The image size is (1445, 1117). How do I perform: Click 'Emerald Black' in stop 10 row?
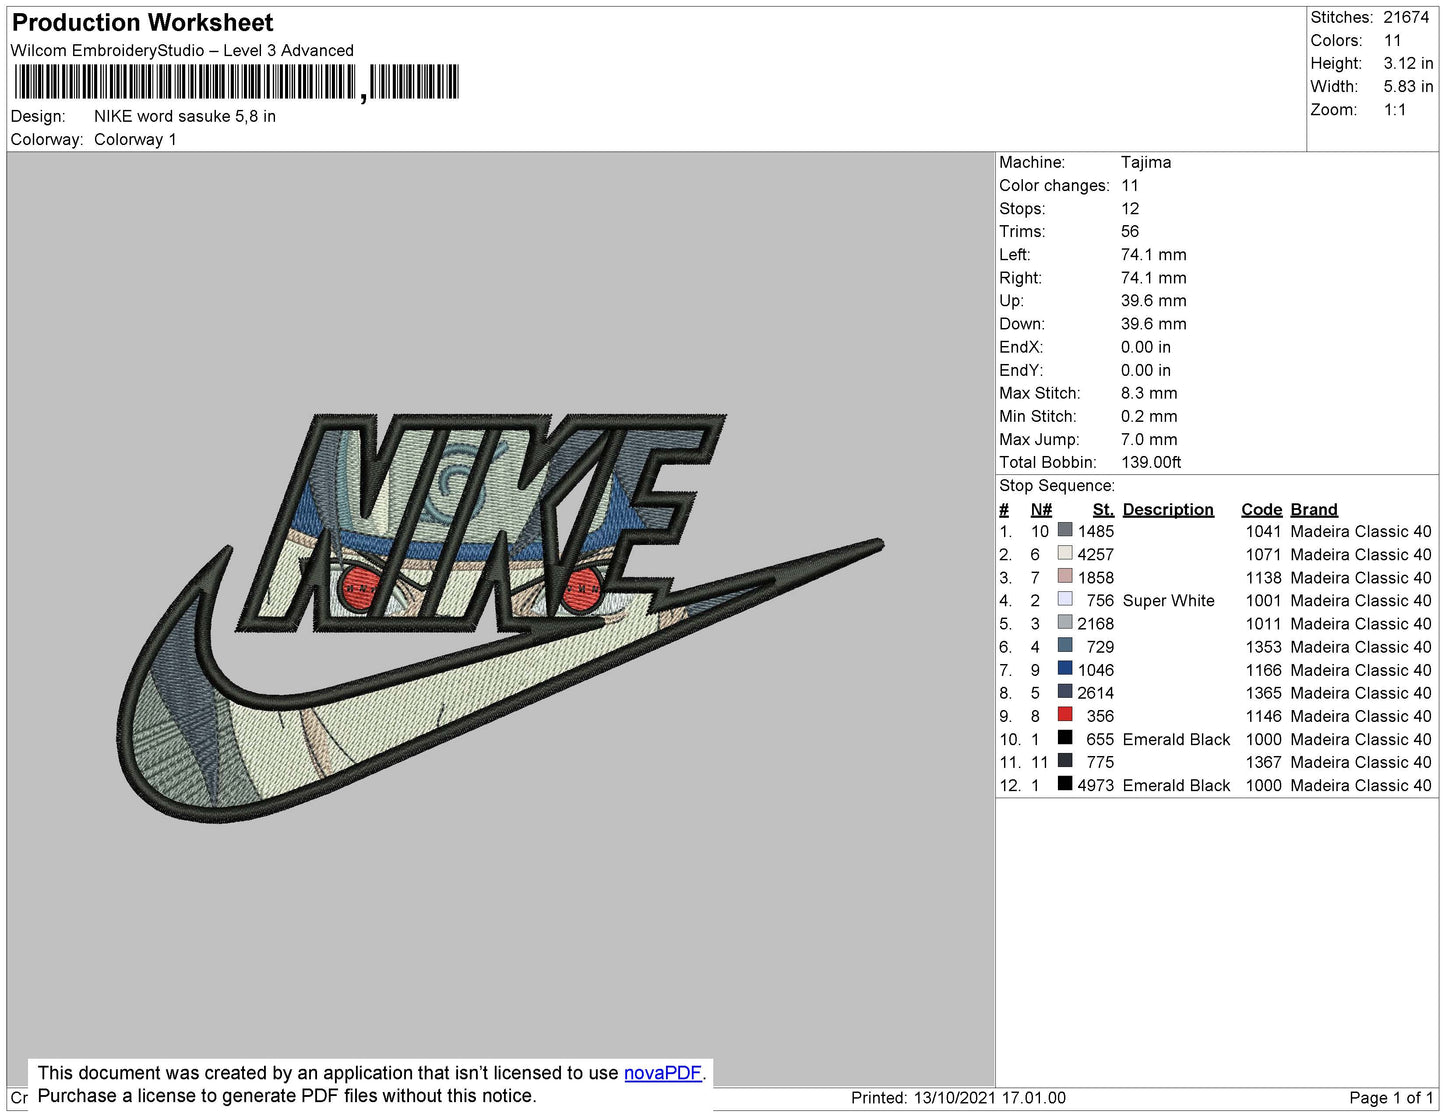pyautogui.click(x=1176, y=739)
